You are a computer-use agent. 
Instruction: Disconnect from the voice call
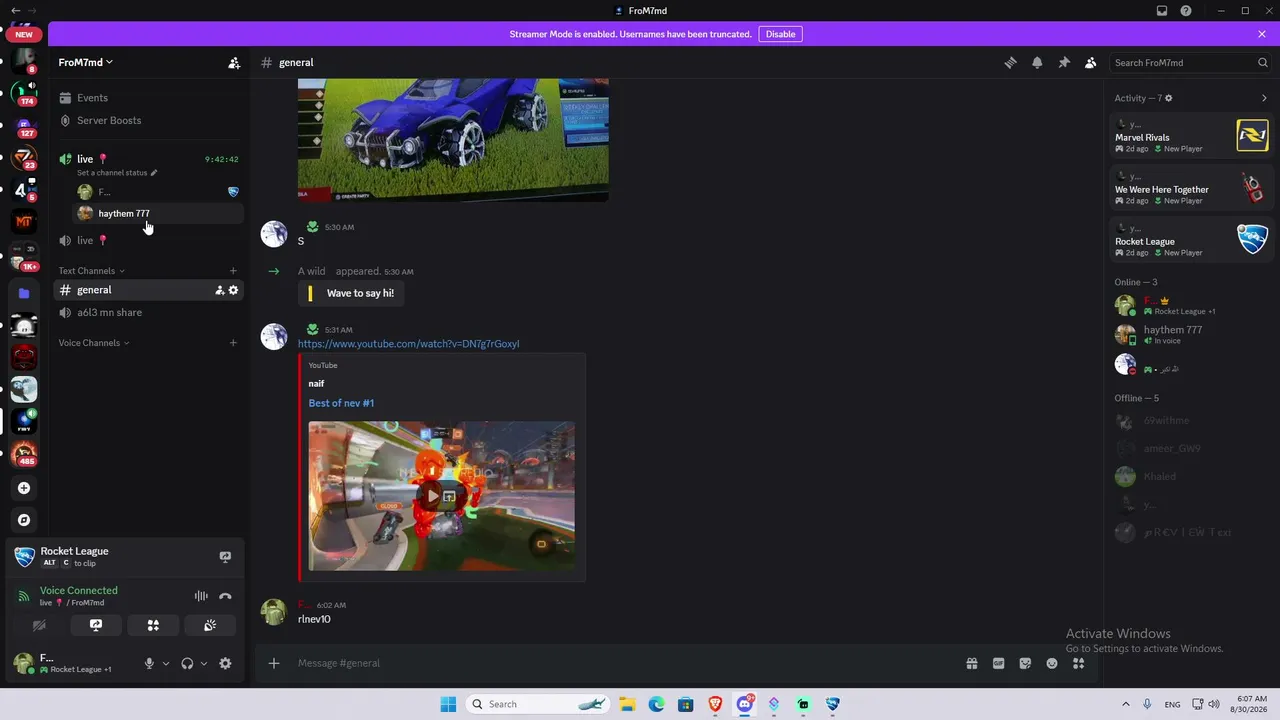click(x=225, y=596)
